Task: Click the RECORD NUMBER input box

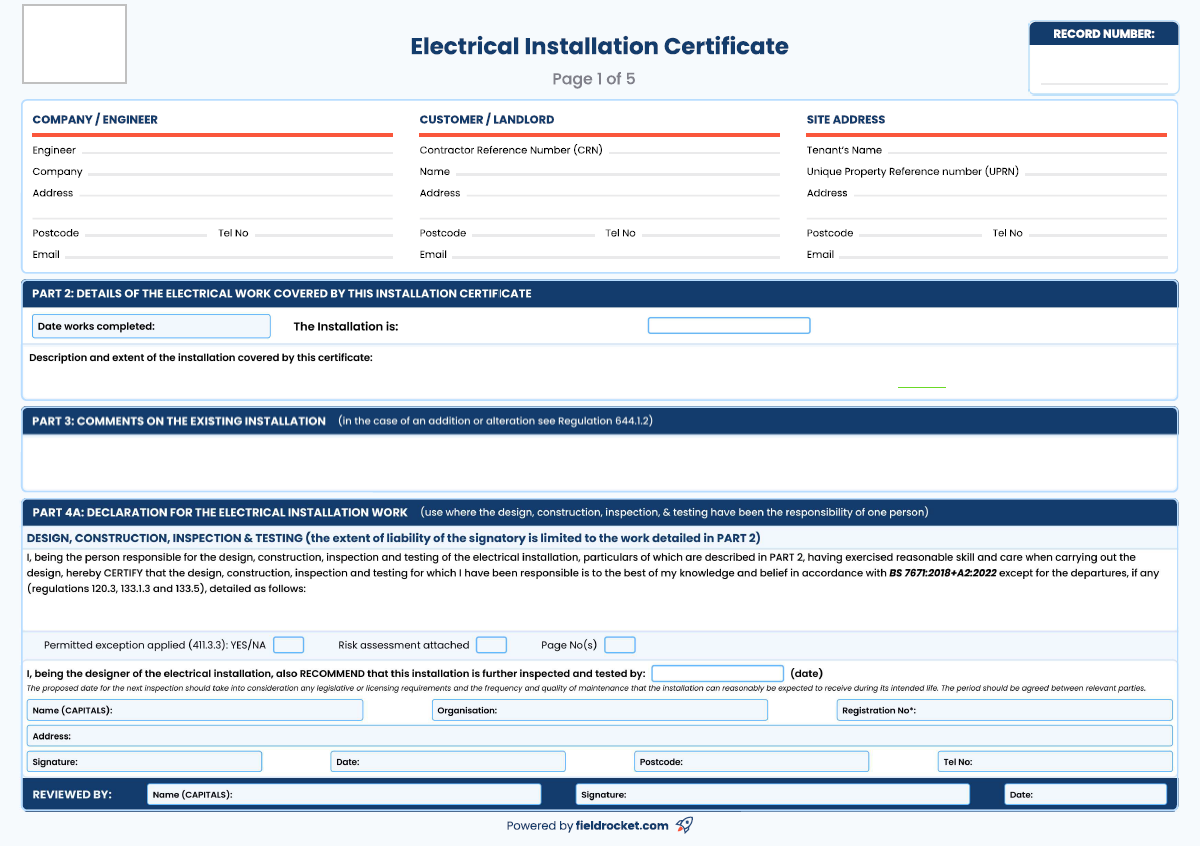Action: click(1103, 75)
